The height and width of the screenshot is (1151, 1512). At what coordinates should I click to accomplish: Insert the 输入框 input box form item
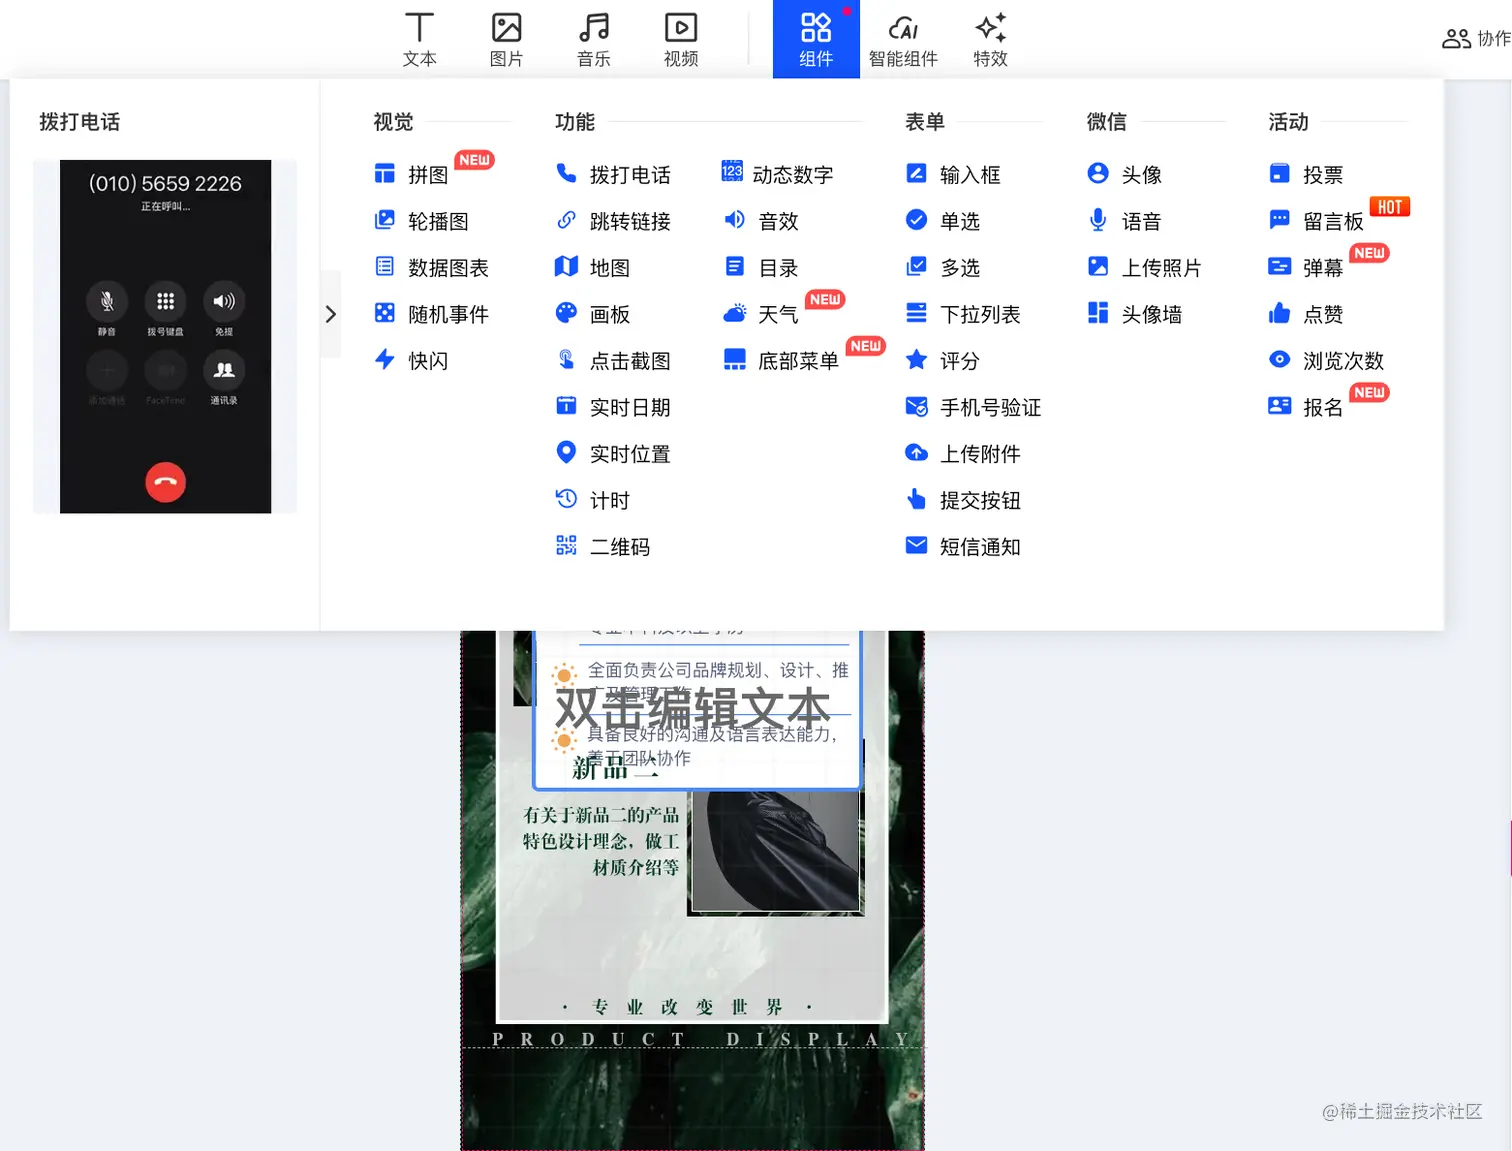[952, 174]
